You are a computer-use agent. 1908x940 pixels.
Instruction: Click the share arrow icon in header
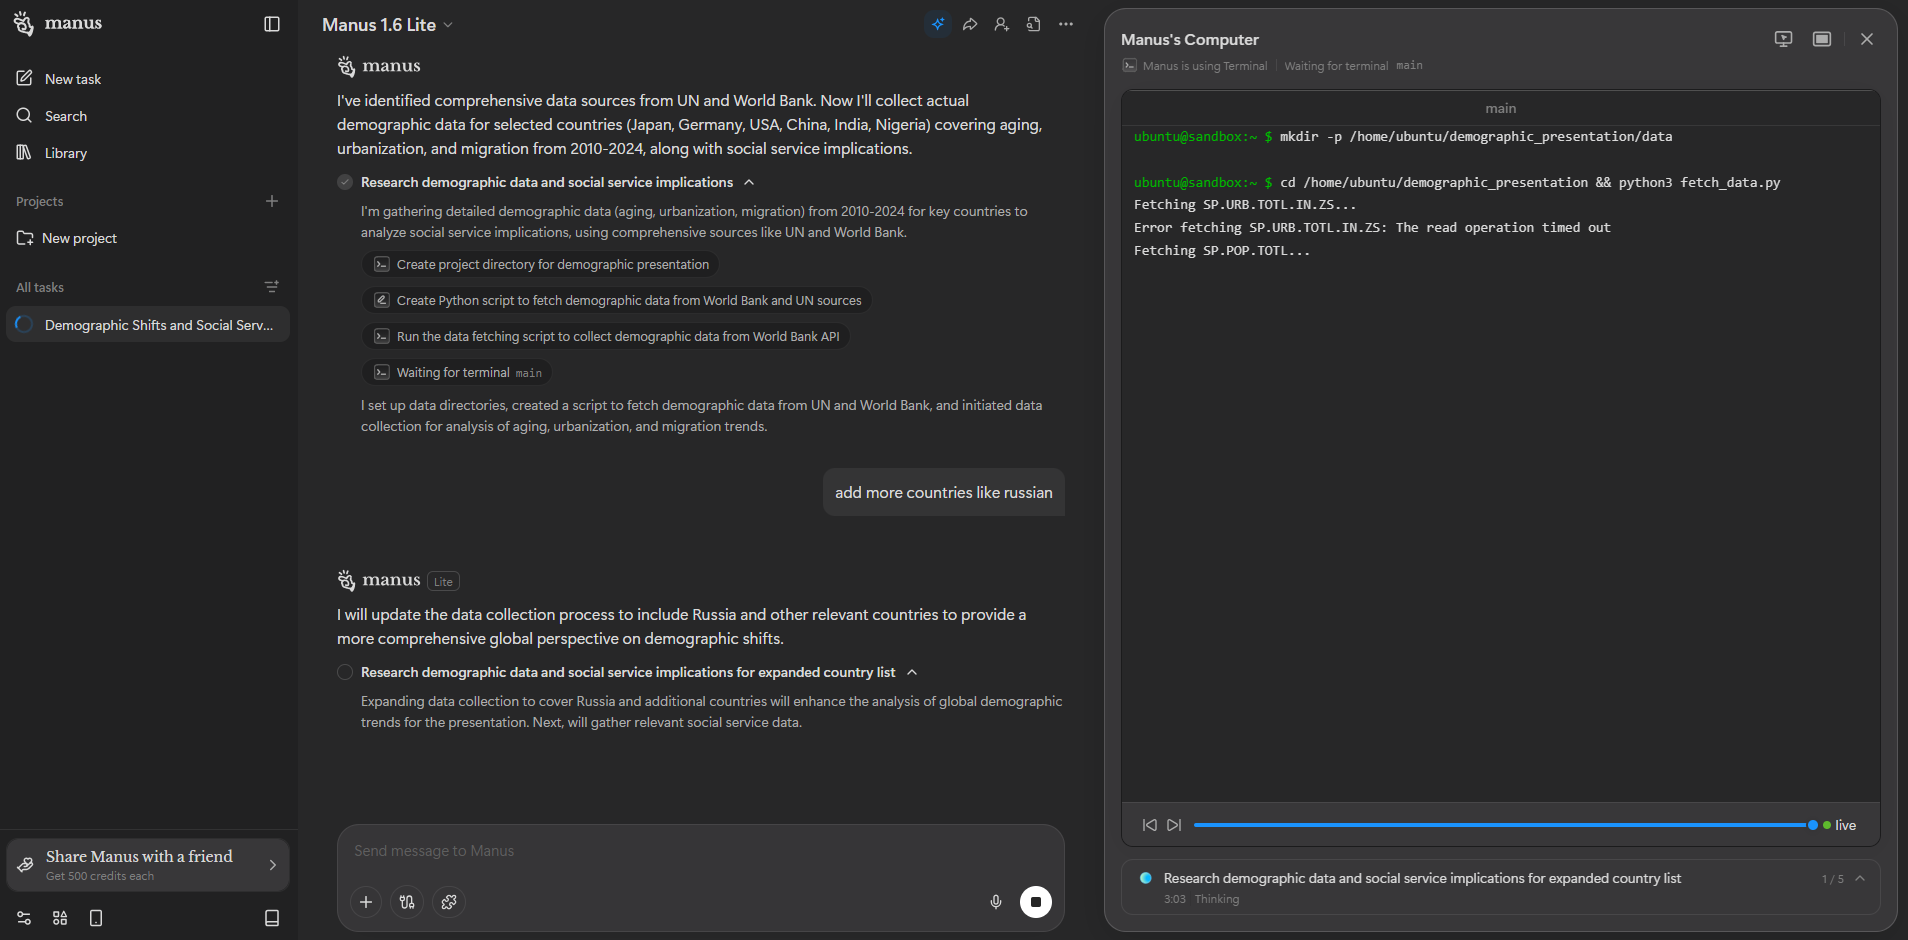tap(969, 24)
